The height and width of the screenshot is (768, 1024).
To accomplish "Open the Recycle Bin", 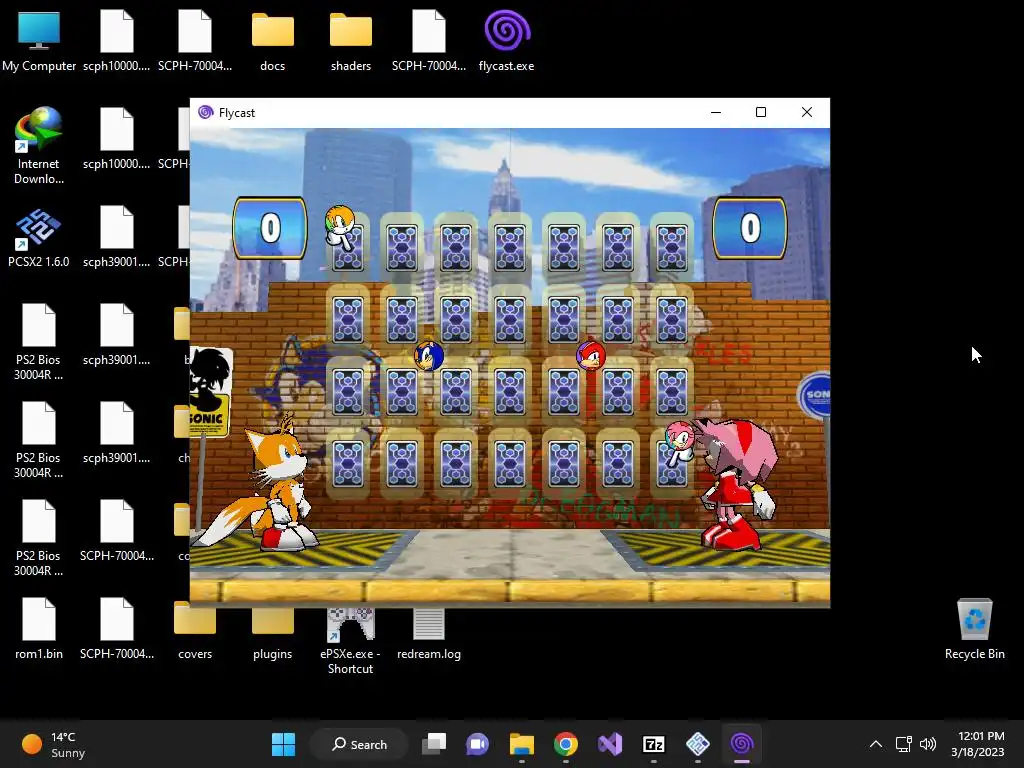I will [974, 628].
